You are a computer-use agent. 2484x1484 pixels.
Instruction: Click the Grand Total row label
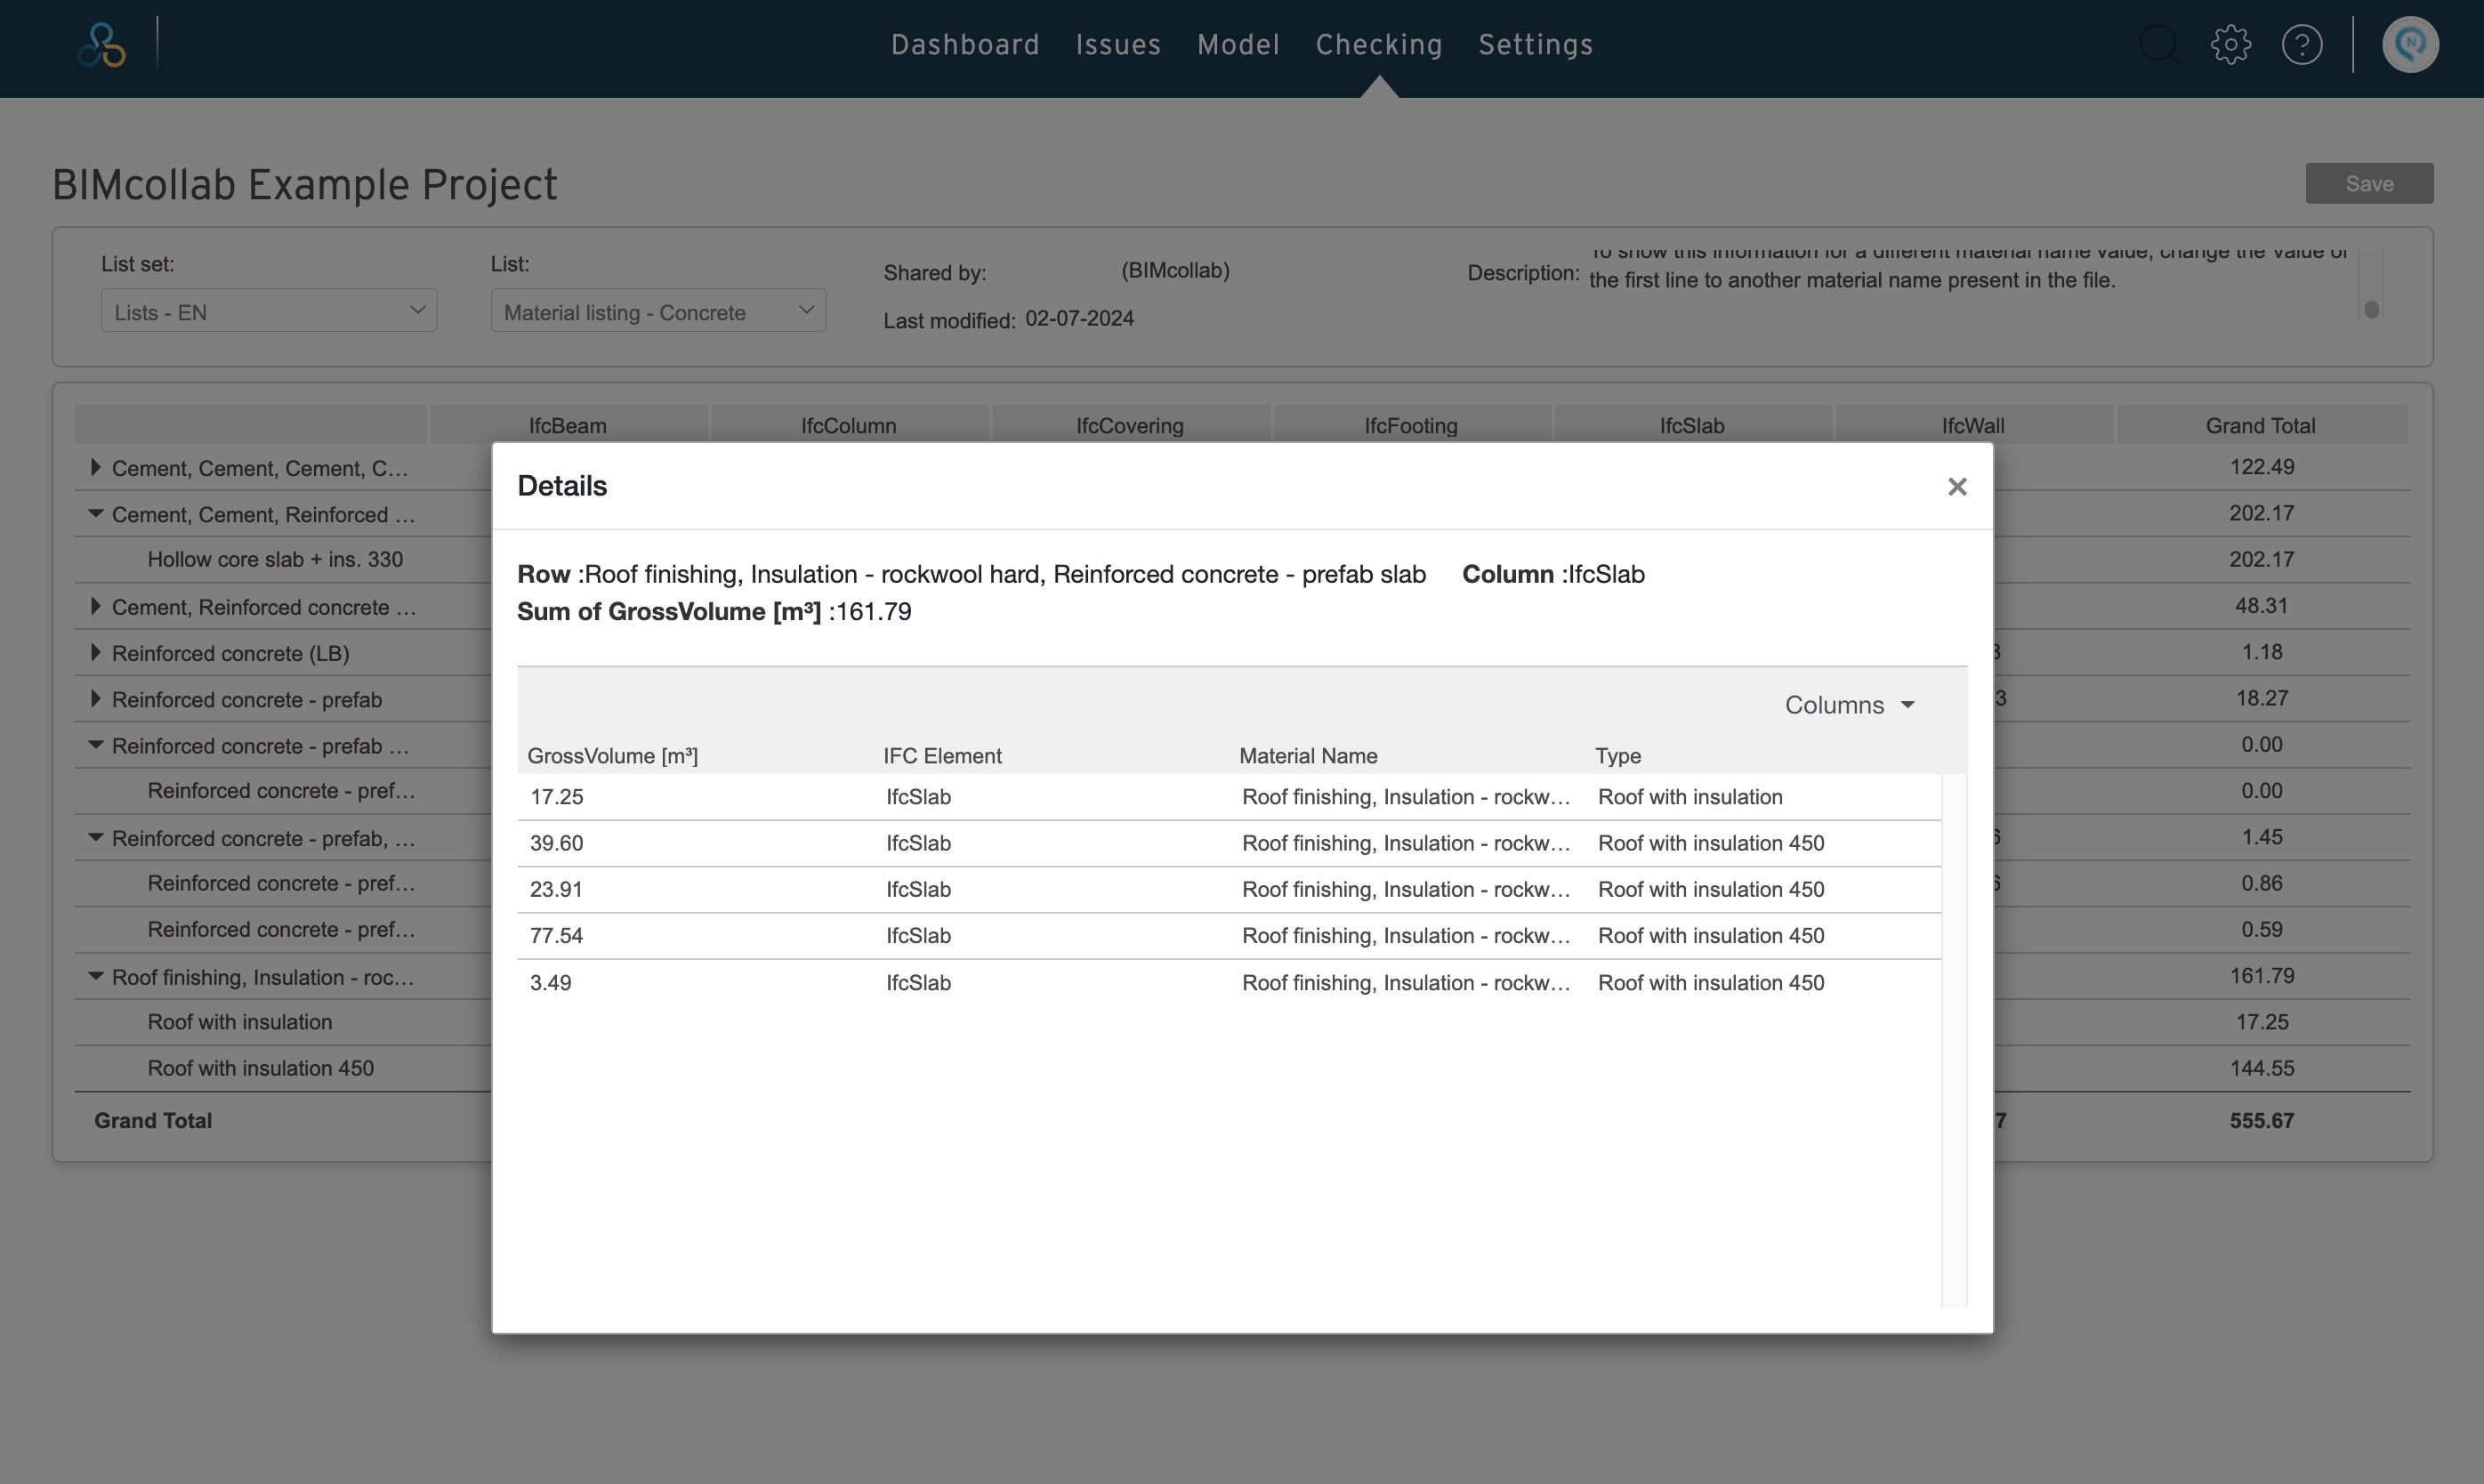coord(153,1121)
